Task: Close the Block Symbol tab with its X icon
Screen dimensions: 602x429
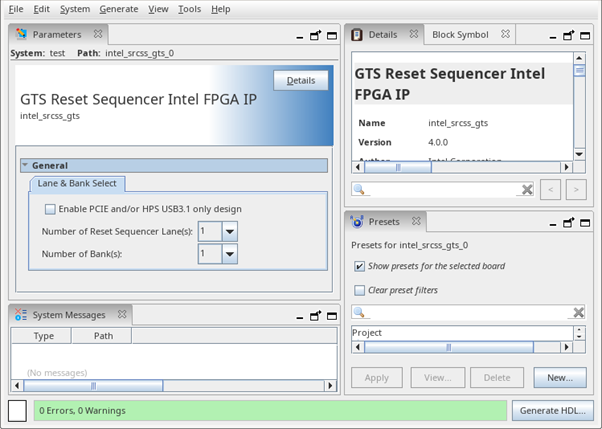Action: click(x=506, y=34)
